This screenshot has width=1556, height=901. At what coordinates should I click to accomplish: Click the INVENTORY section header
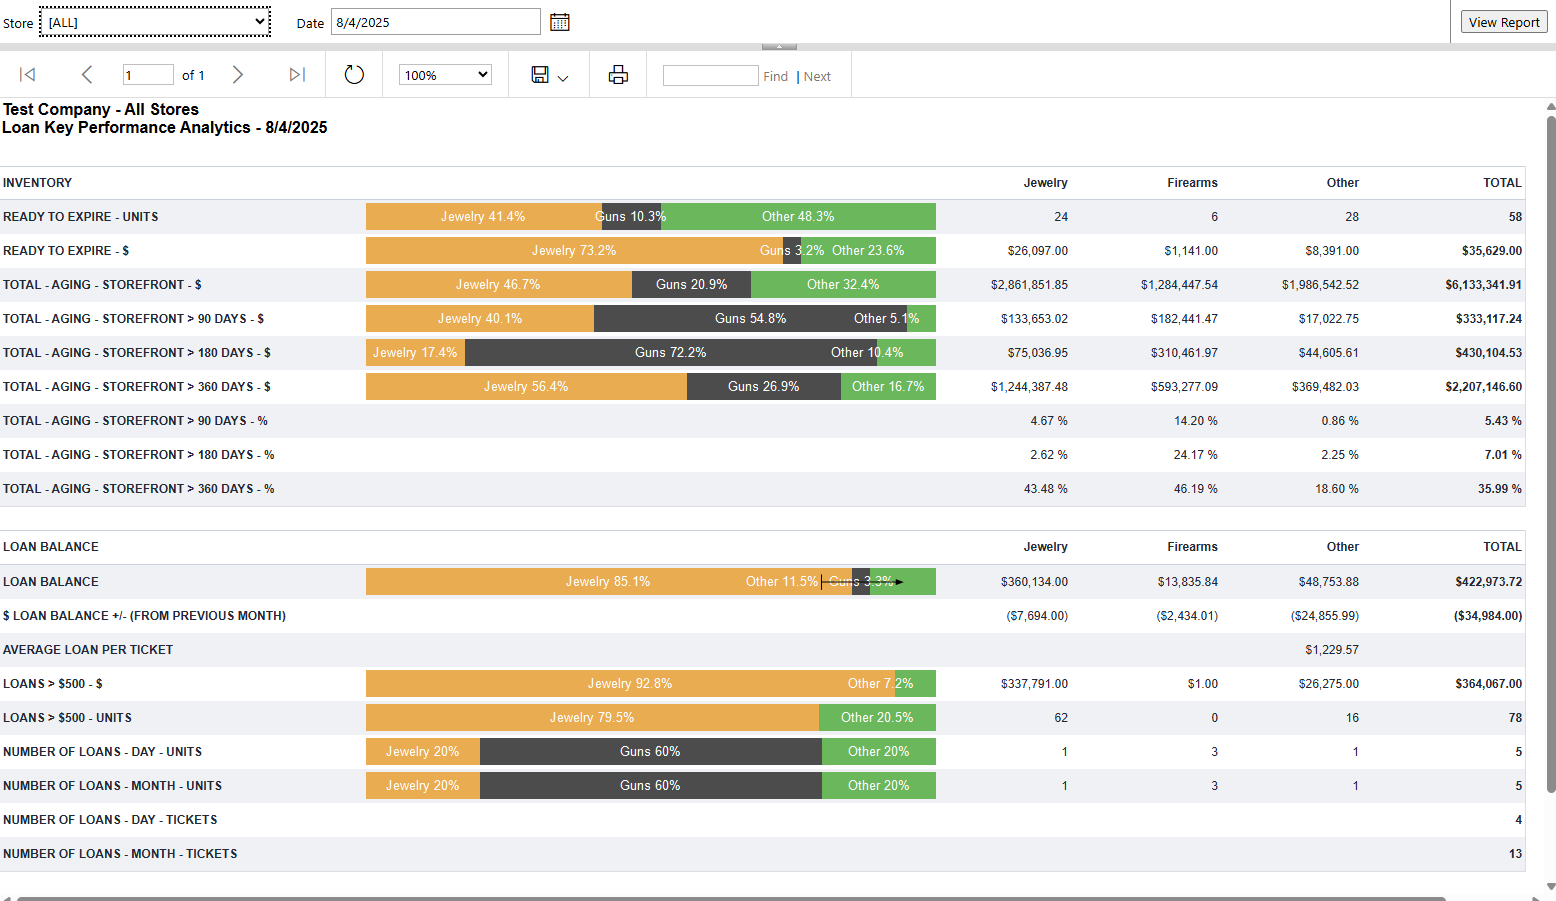(x=38, y=183)
